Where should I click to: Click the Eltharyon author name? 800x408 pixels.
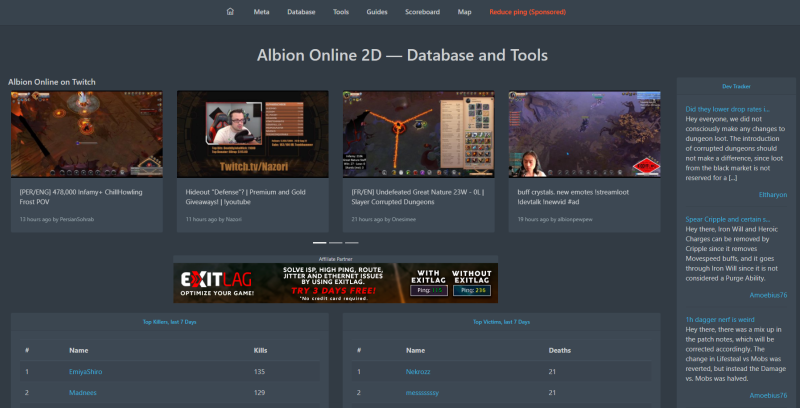pos(773,195)
